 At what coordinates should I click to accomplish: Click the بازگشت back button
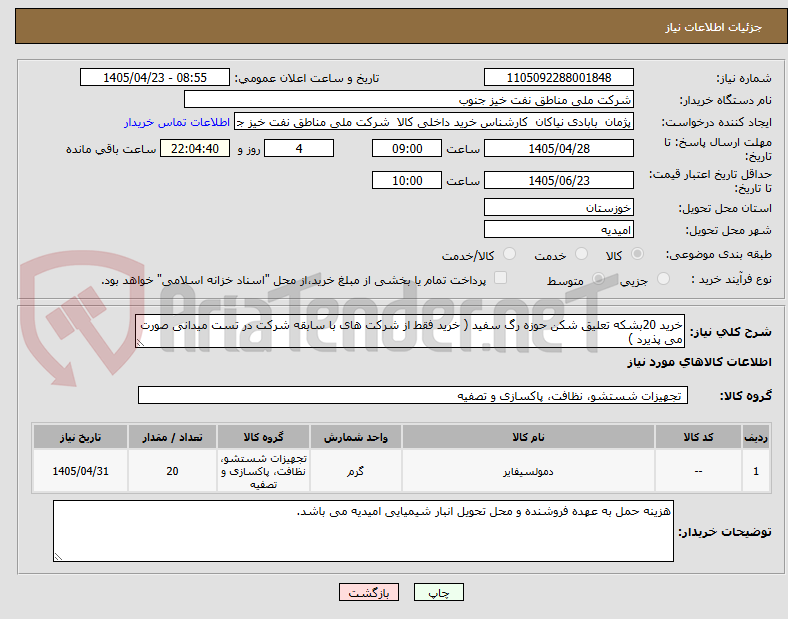pyautogui.click(x=369, y=592)
